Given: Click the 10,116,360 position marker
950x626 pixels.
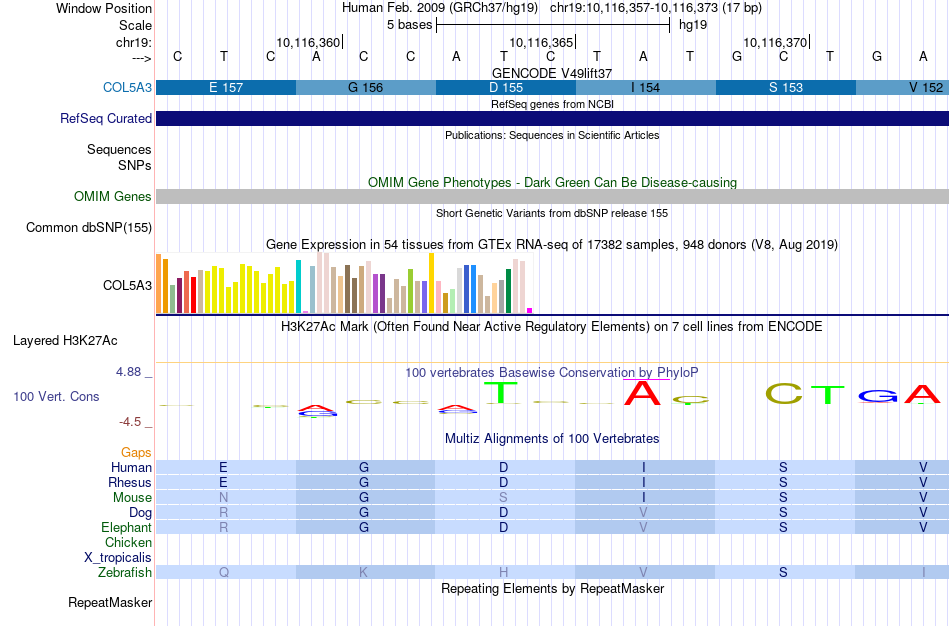Looking at the screenshot, I should (x=308, y=42).
